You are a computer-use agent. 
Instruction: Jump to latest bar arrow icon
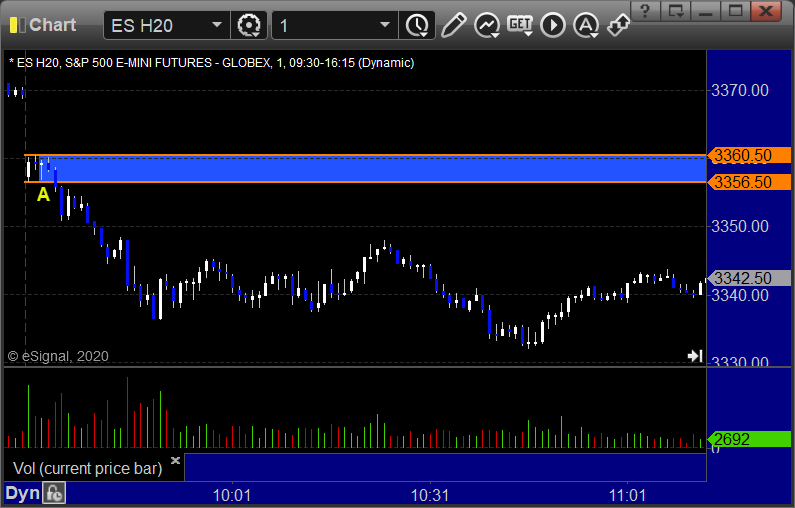[x=695, y=356]
